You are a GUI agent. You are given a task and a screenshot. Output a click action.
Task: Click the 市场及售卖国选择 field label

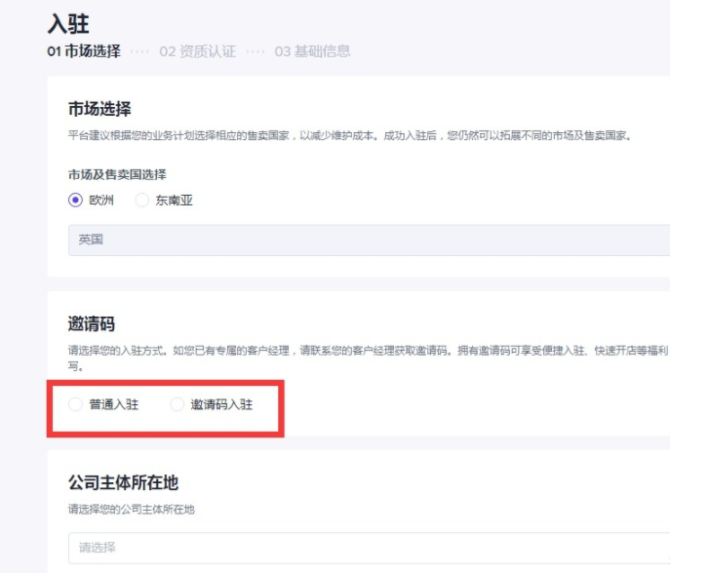coord(117,174)
